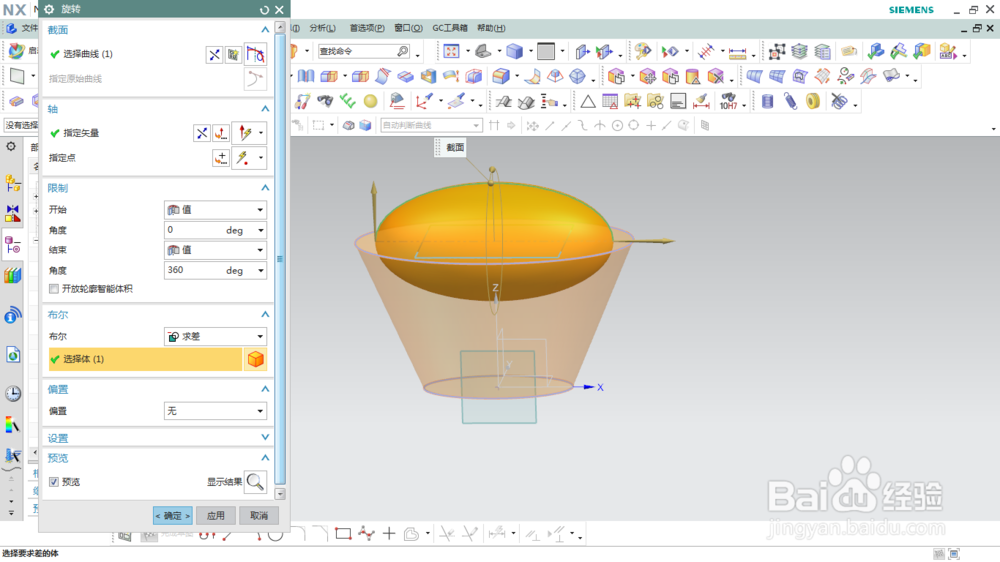This screenshot has width=1000, height=562.
Task: Toggle the 预览 preview checkbox
Action: pyautogui.click(x=54, y=482)
